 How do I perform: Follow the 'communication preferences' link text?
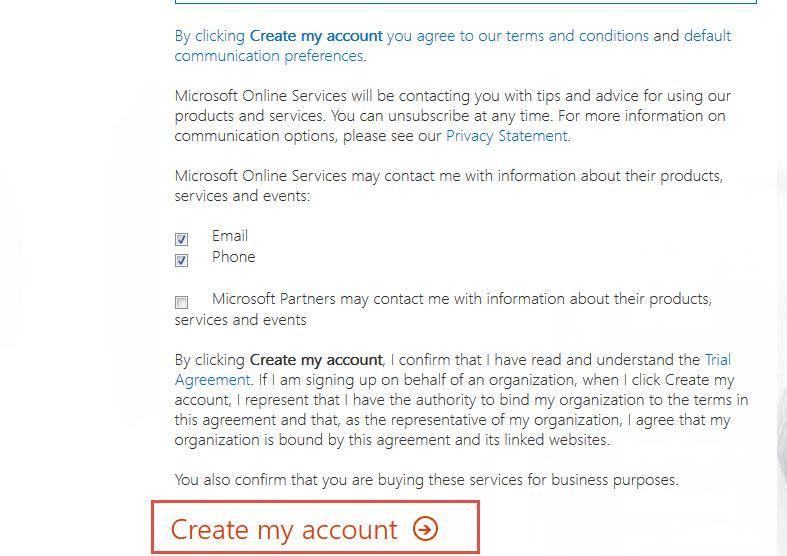(269, 56)
